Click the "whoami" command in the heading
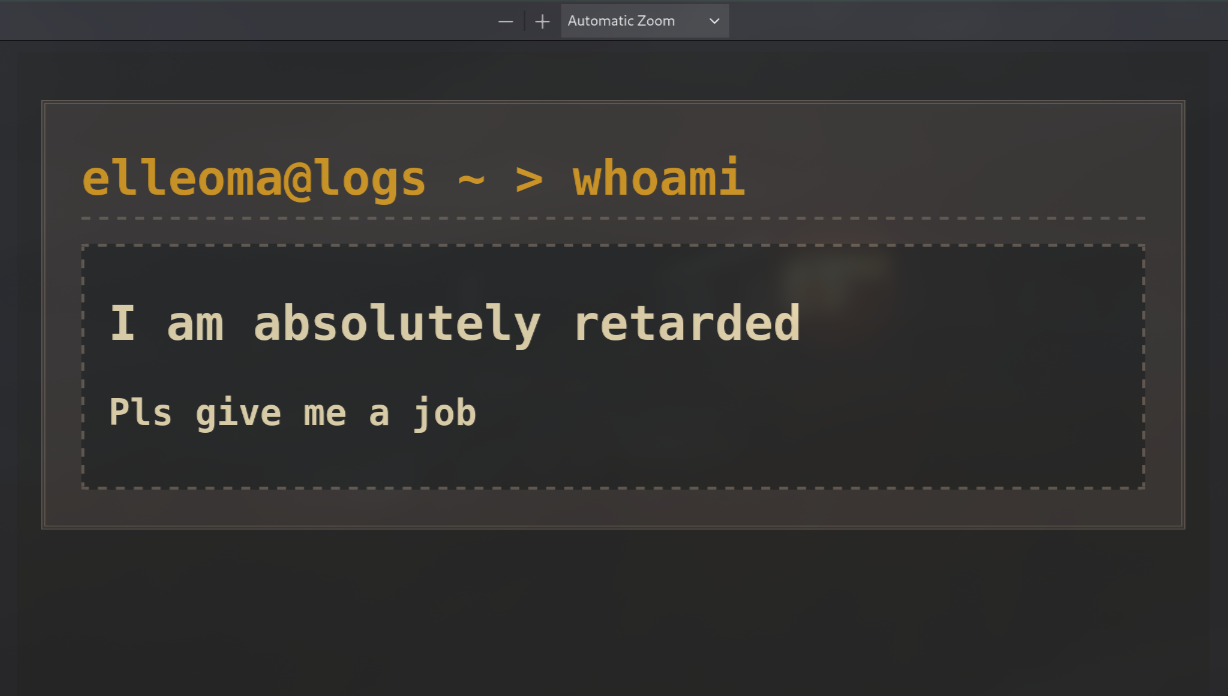 pos(659,179)
